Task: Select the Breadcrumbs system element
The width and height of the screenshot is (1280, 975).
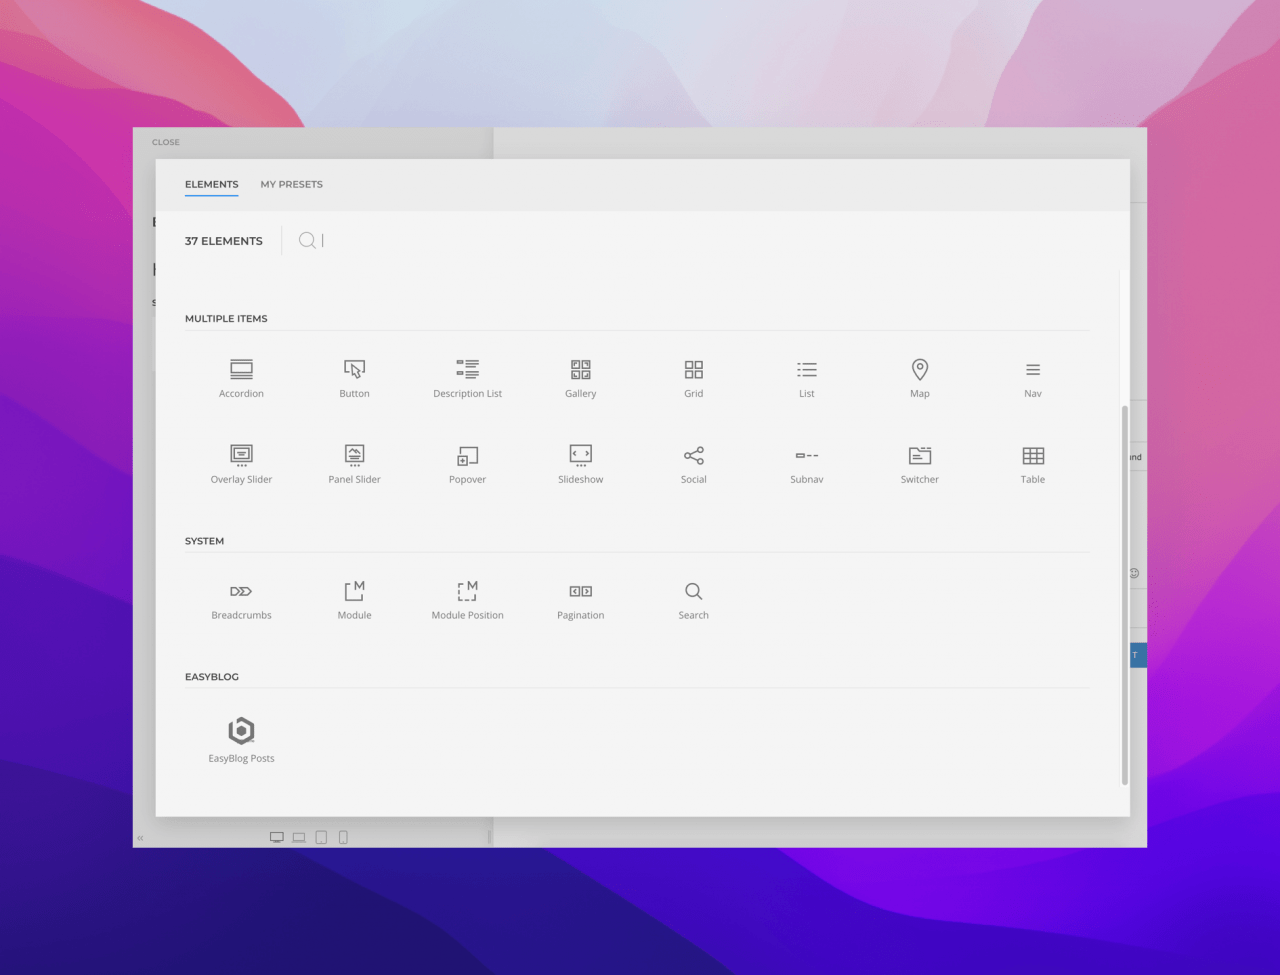Action: (241, 600)
